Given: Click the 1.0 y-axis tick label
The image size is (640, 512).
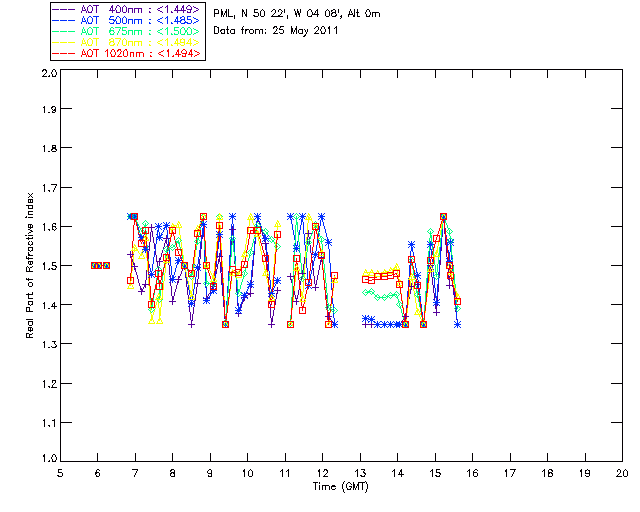Looking at the screenshot, I should [x=49, y=458].
